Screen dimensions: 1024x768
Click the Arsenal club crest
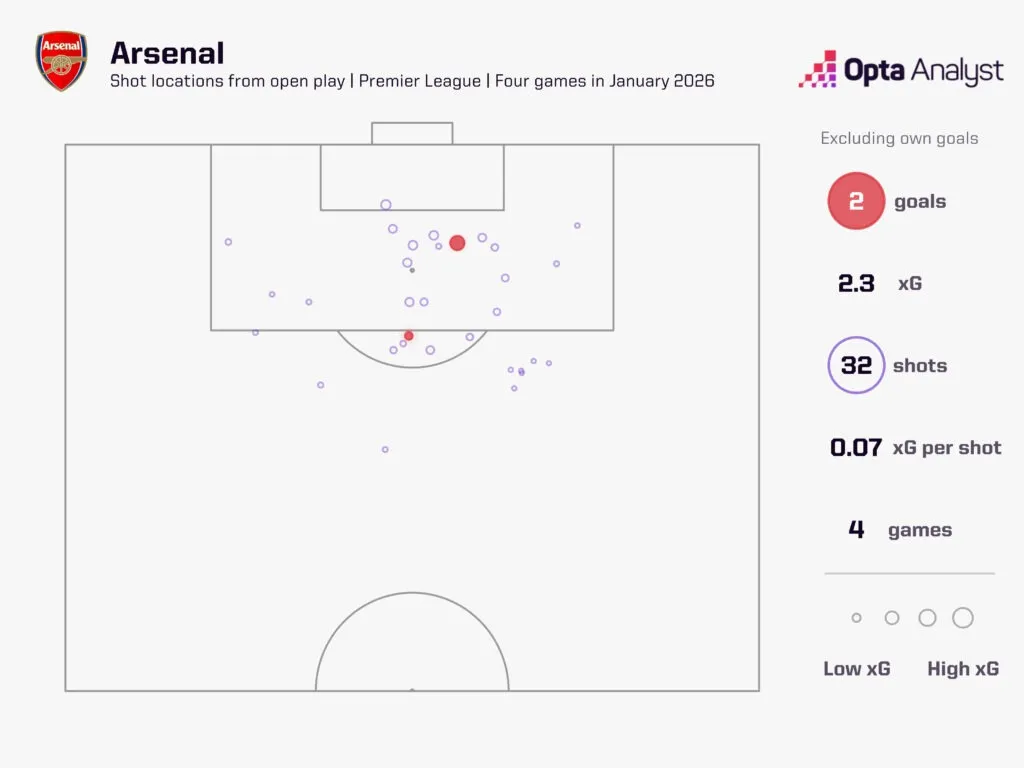coord(59,61)
